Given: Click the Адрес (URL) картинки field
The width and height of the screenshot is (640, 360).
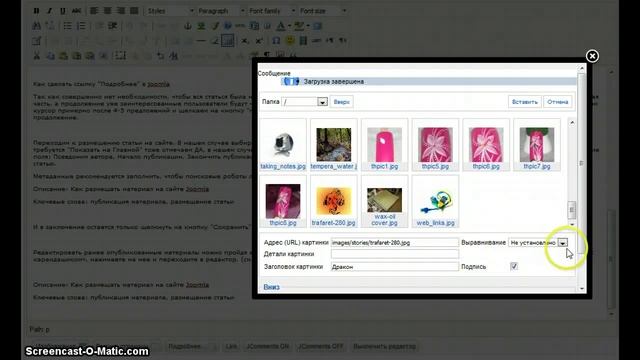Looking at the screenshot, I should [x=395, y=242].
